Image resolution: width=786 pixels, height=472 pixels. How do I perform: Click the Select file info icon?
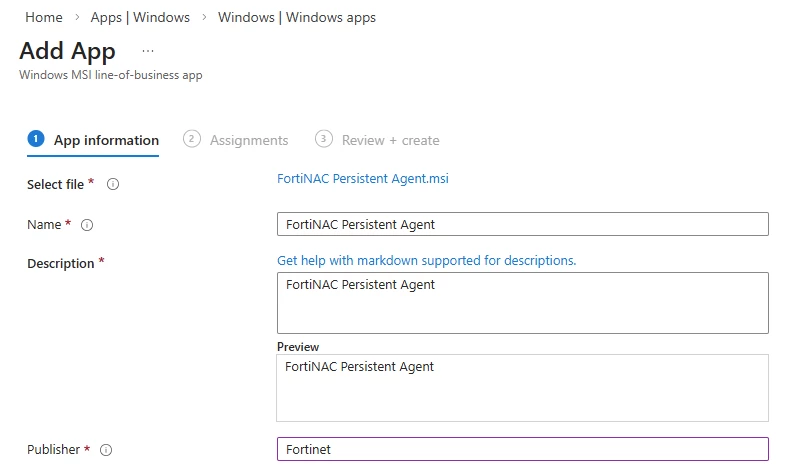(113, 184)
